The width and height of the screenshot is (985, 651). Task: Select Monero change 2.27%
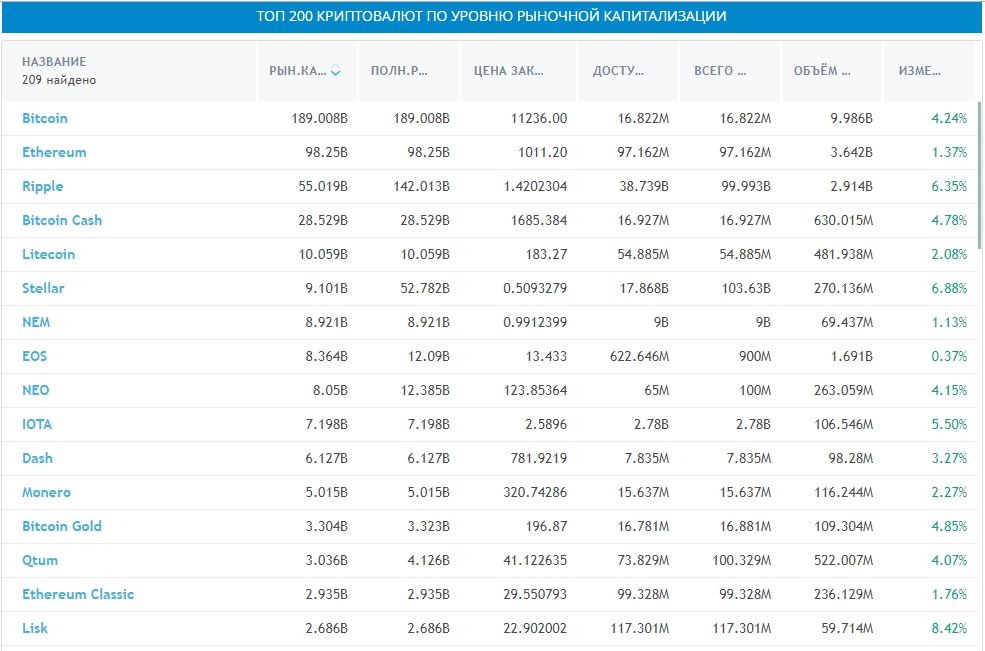tap(949, 492)
